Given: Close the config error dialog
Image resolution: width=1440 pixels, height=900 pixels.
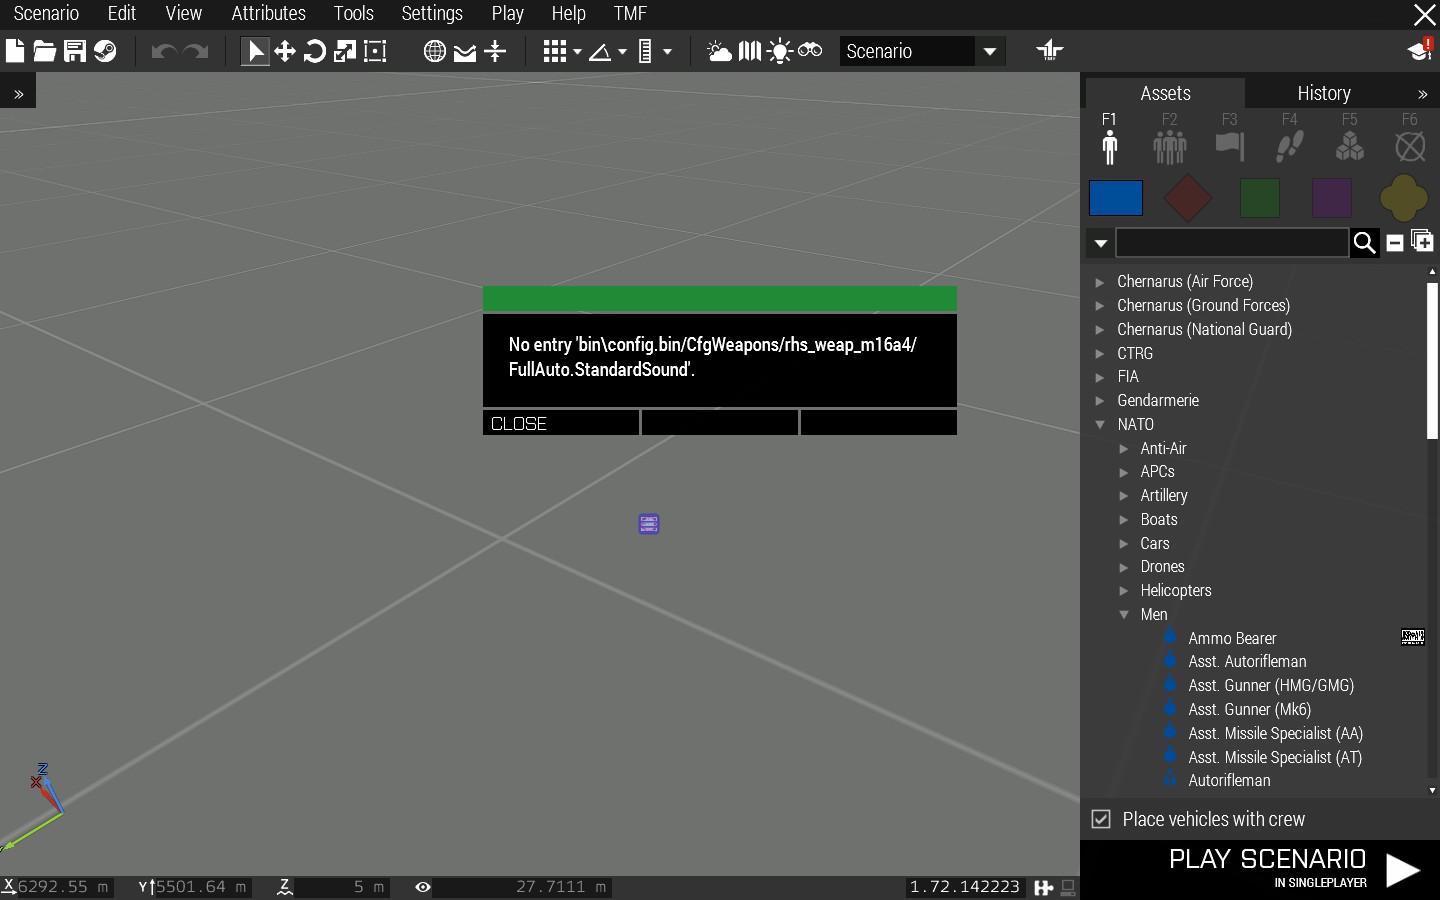Looking at the screenshot, I should click(x=561, y=424).
